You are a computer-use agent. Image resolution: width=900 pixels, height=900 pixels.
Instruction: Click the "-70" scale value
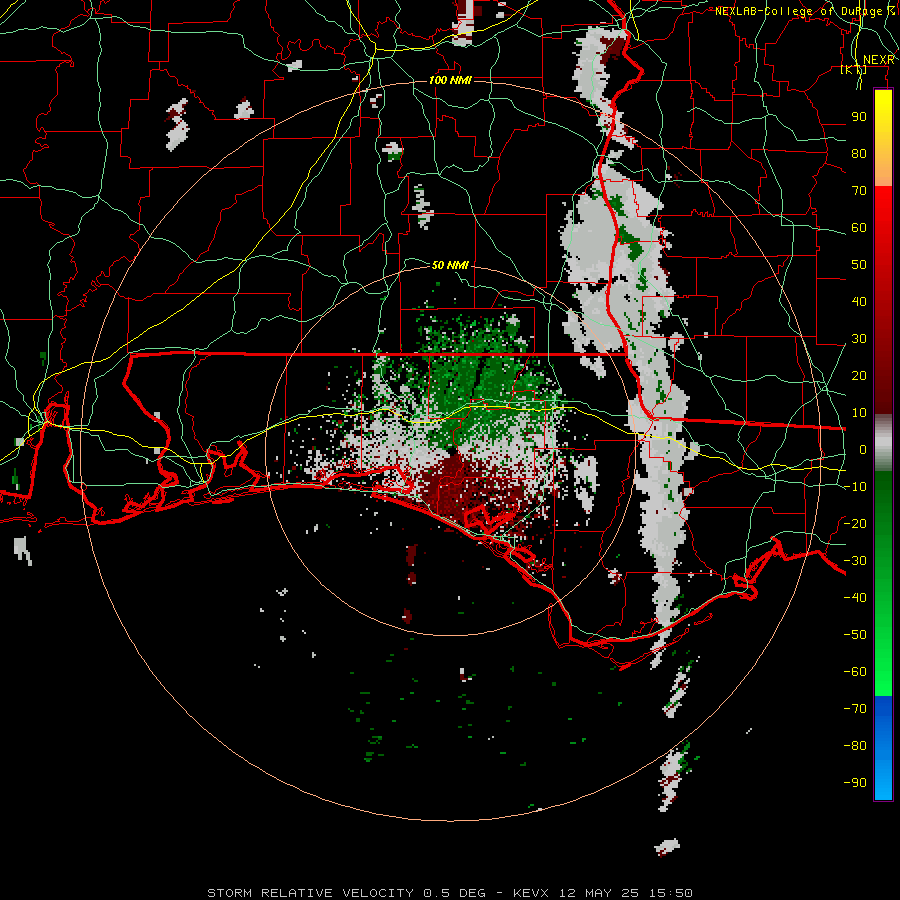point(855,709)
